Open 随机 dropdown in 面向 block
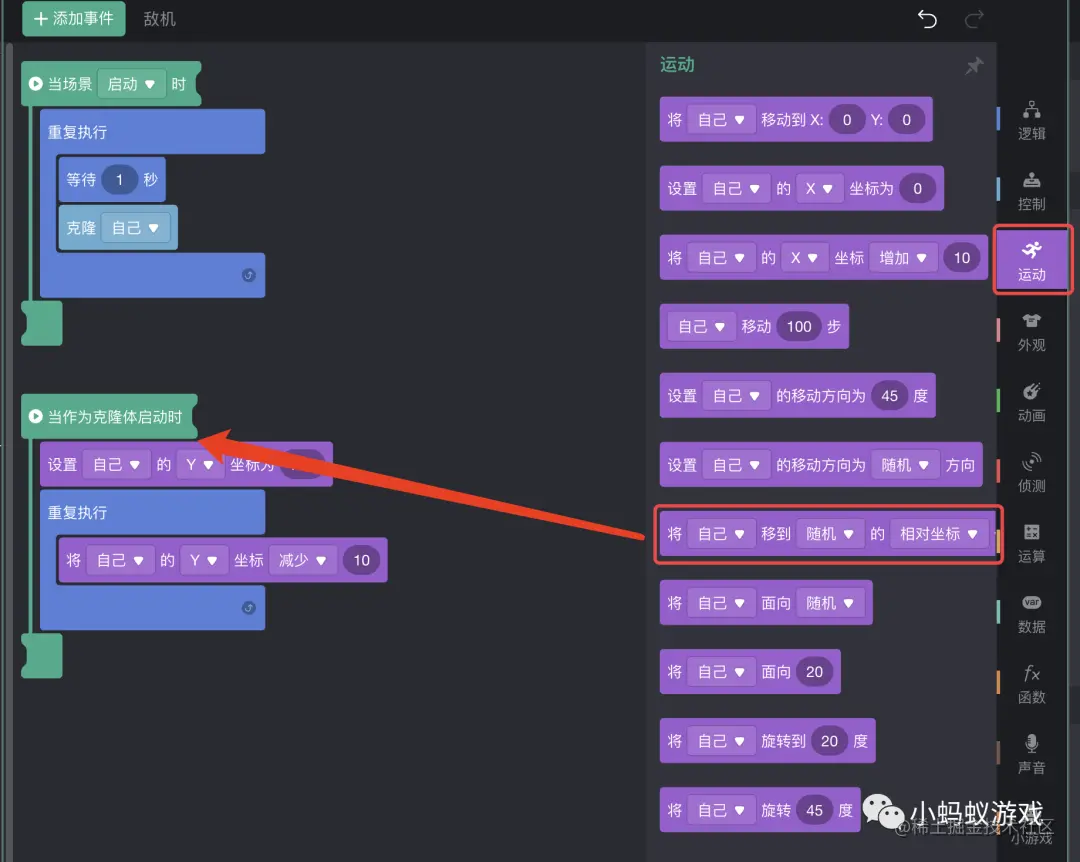The image size is (1080, 862). point(830,603)
